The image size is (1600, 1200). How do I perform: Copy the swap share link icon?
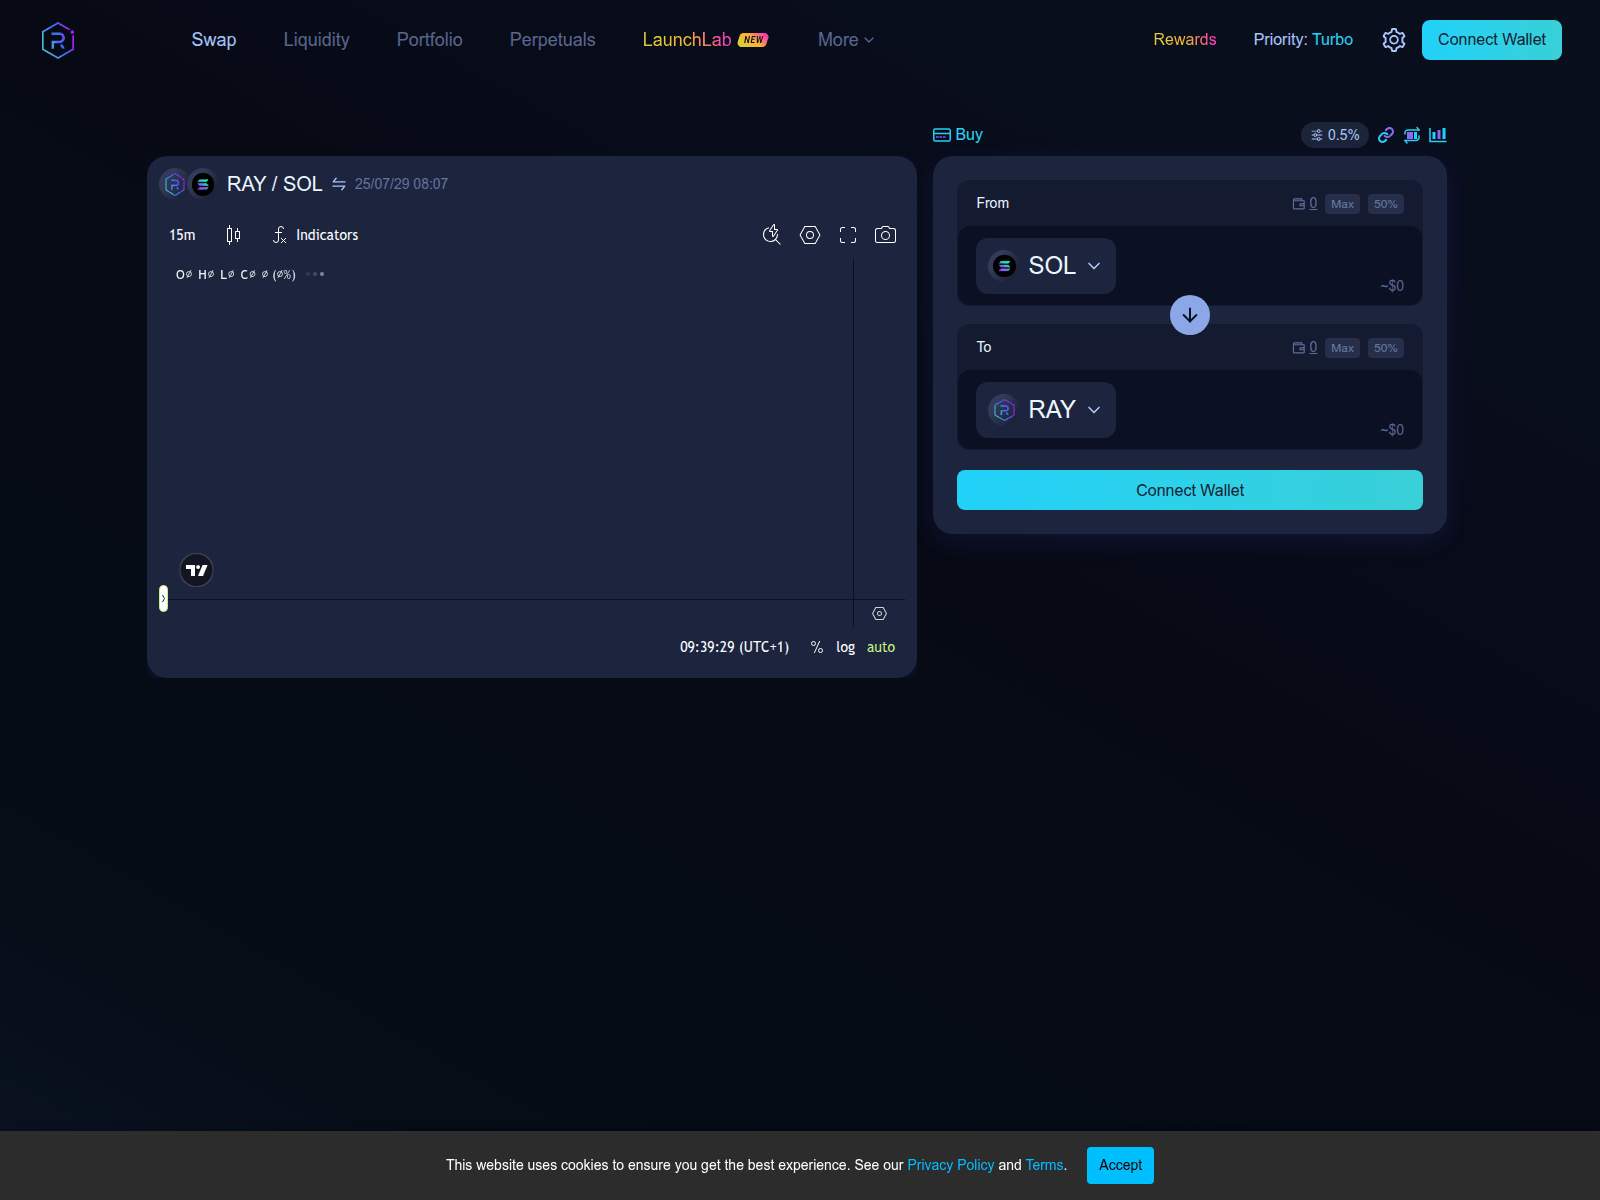pyautogui.click(x=1386, y=135)
